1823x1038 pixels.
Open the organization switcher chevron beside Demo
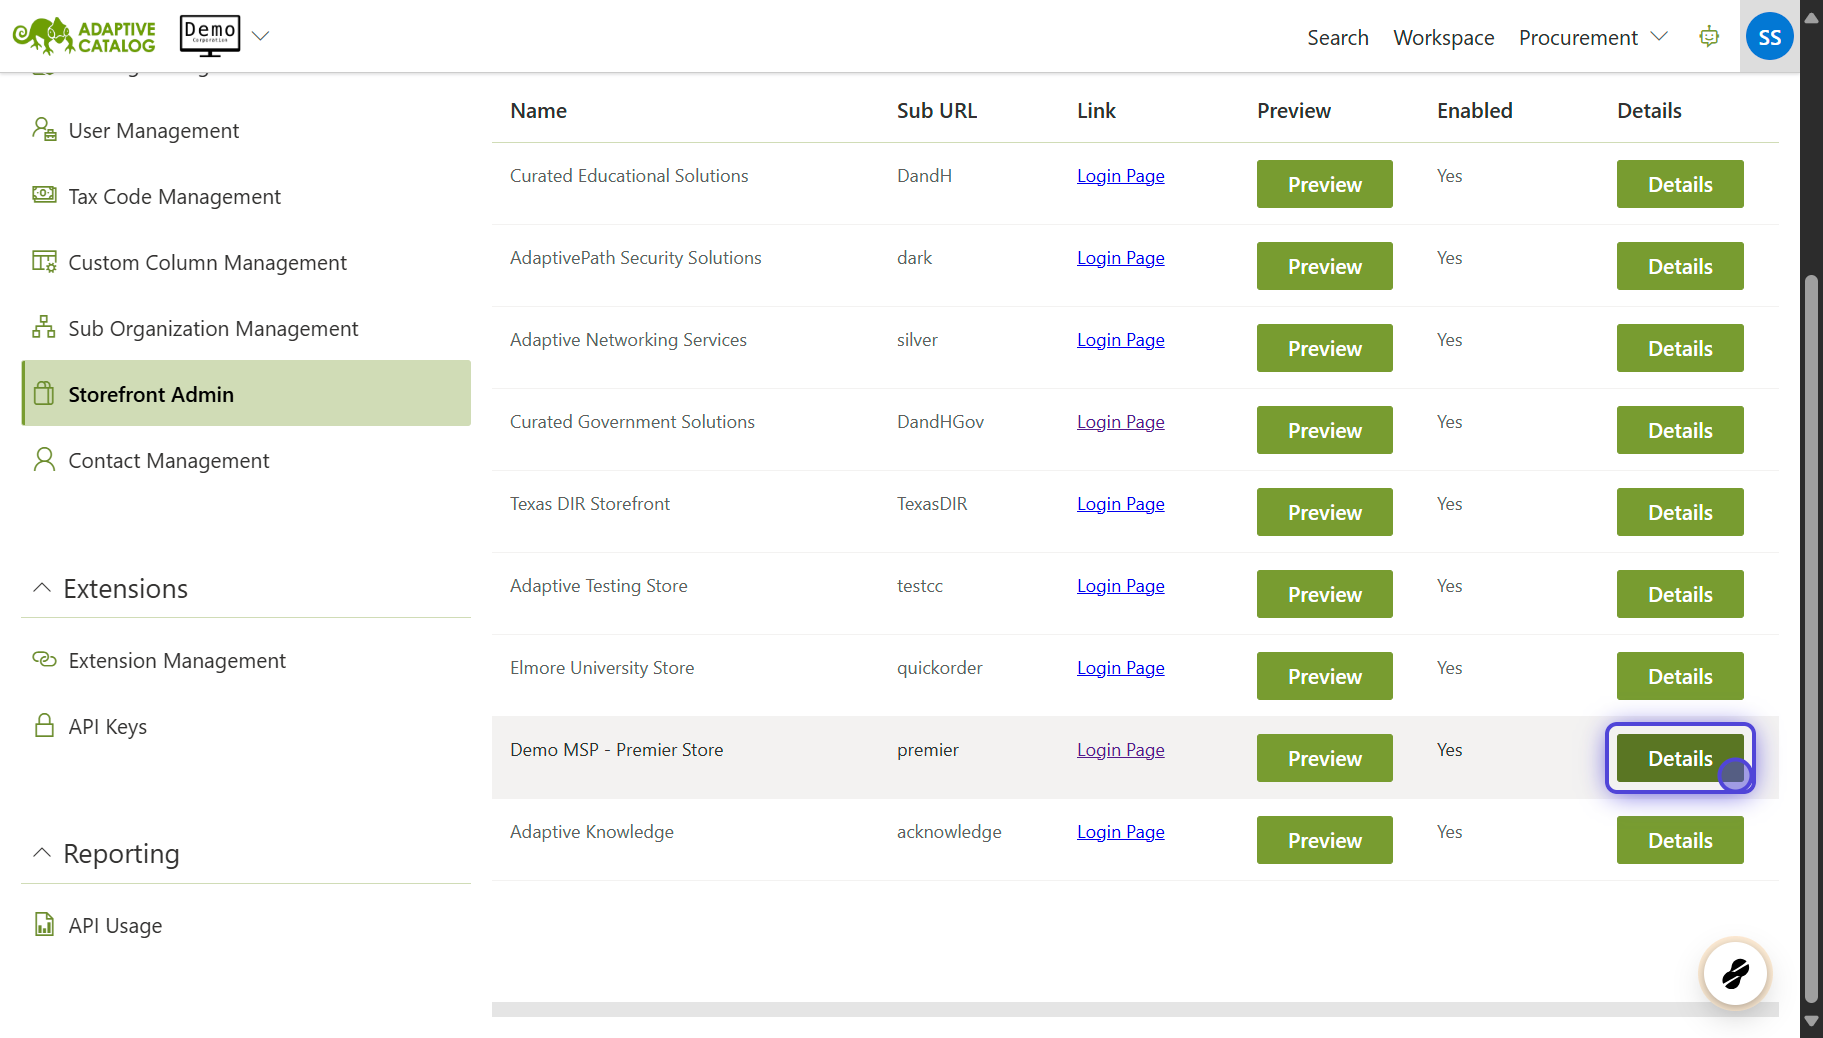pos(261,36)
